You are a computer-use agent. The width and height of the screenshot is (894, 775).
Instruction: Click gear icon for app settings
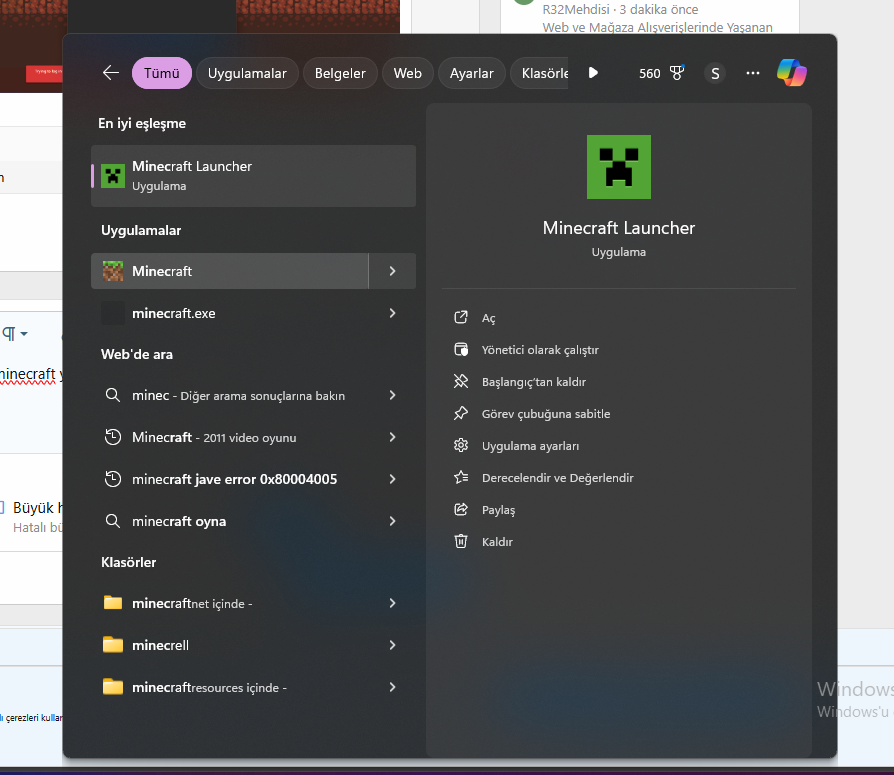(461, 445)
